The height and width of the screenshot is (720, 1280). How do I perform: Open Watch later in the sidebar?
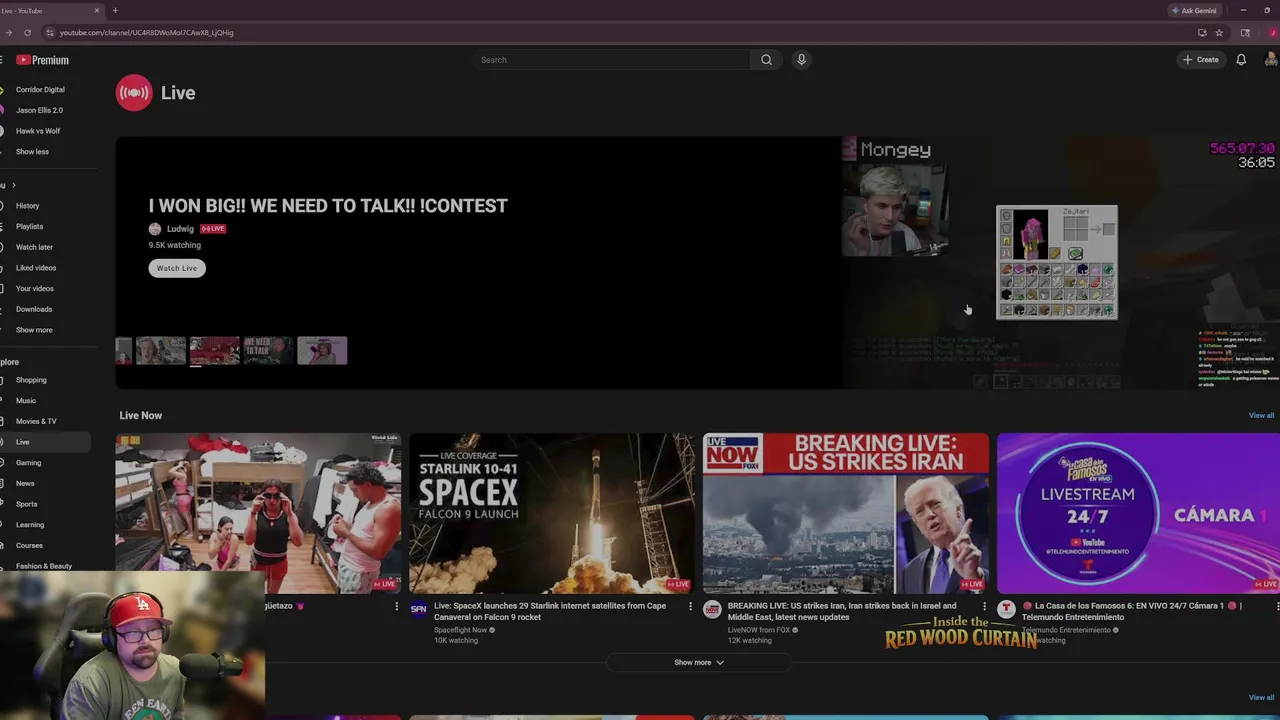(34, 247)
